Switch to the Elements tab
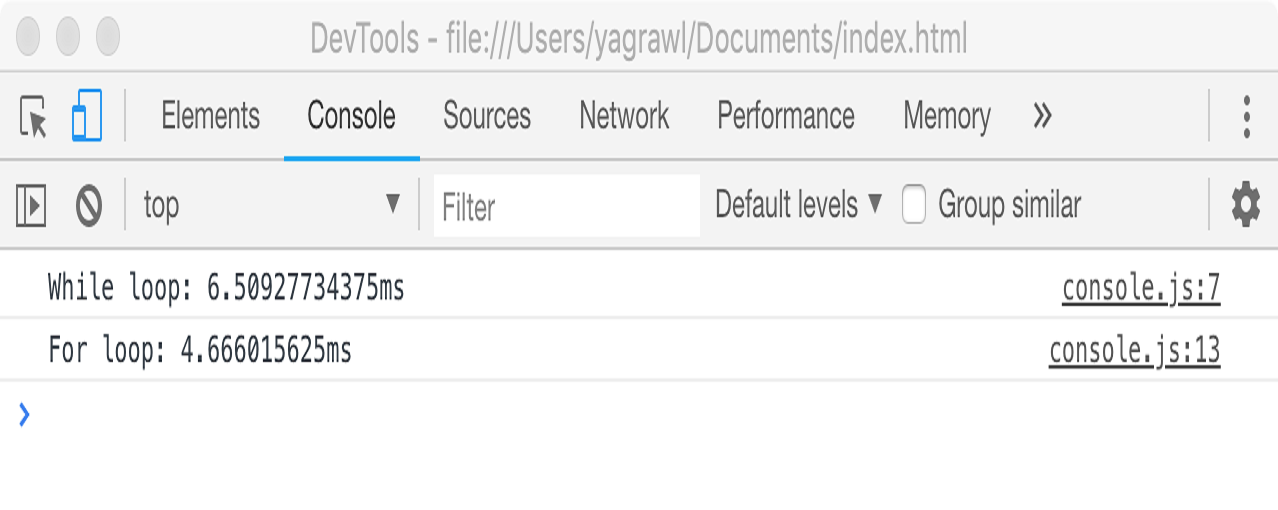This screenshot has height=510, width=1278. [210, 117]
